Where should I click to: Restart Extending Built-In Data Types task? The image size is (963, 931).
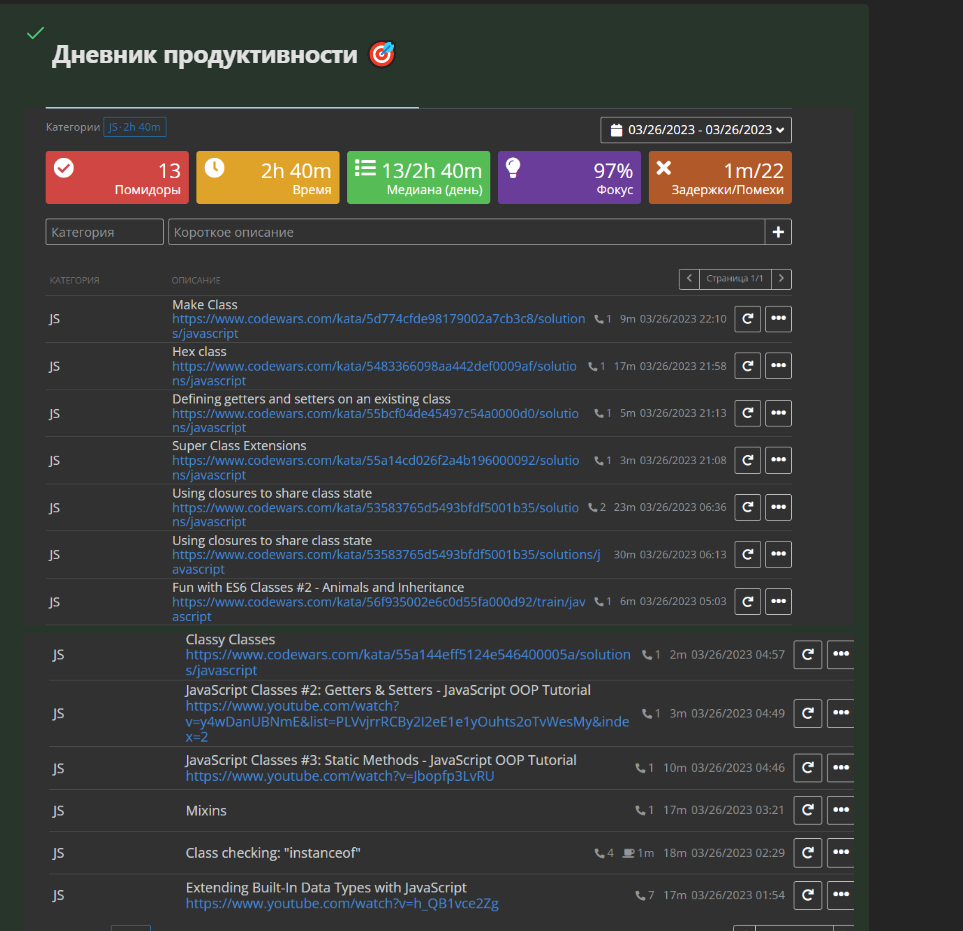[x=807, y=895]
